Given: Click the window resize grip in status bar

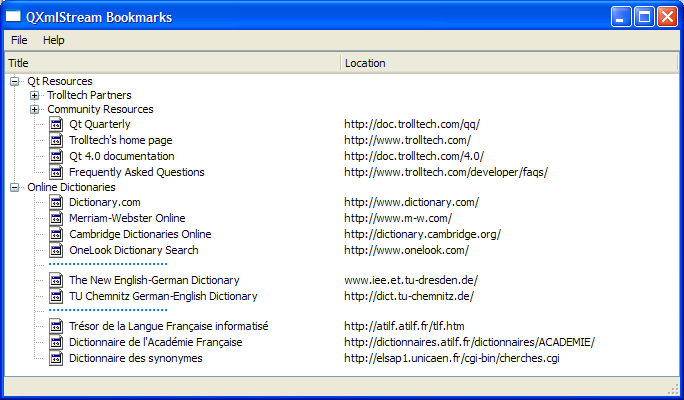Looking at the screenshot, I should pyautogui.click(x=673, y=388).
